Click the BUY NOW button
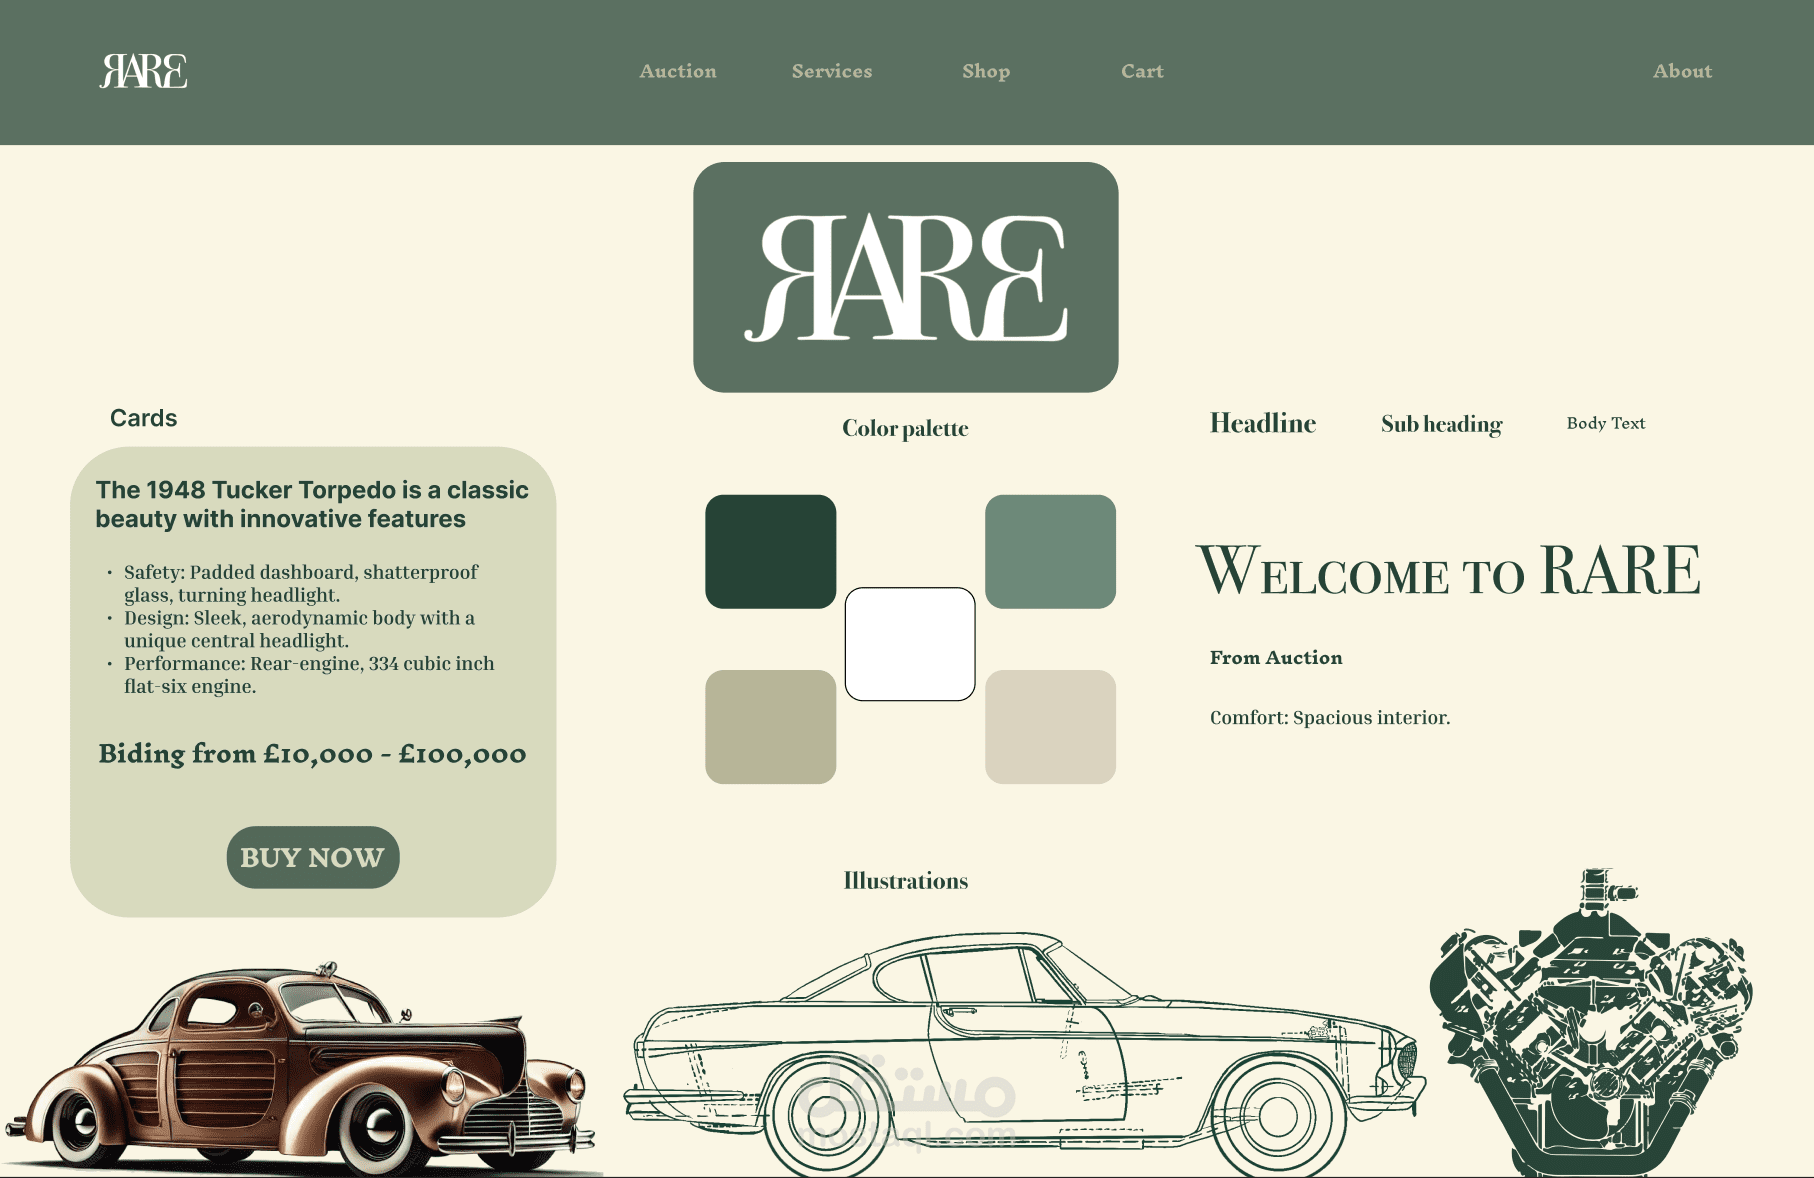The width and height of the screenshot is (1814, 1178). coord(313,857)
